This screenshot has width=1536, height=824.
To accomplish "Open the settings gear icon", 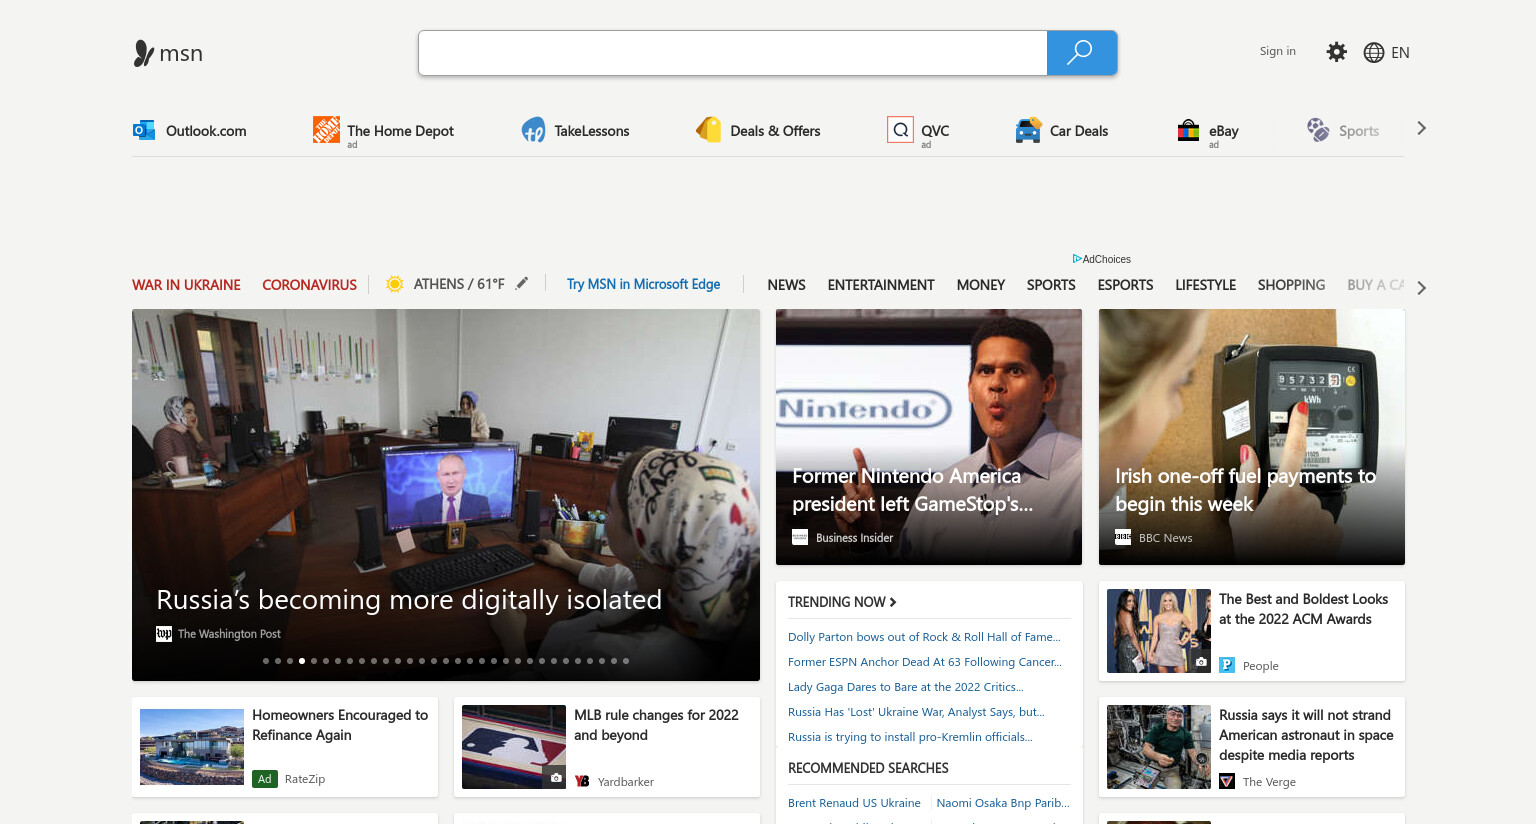I will click(1336, 52).
